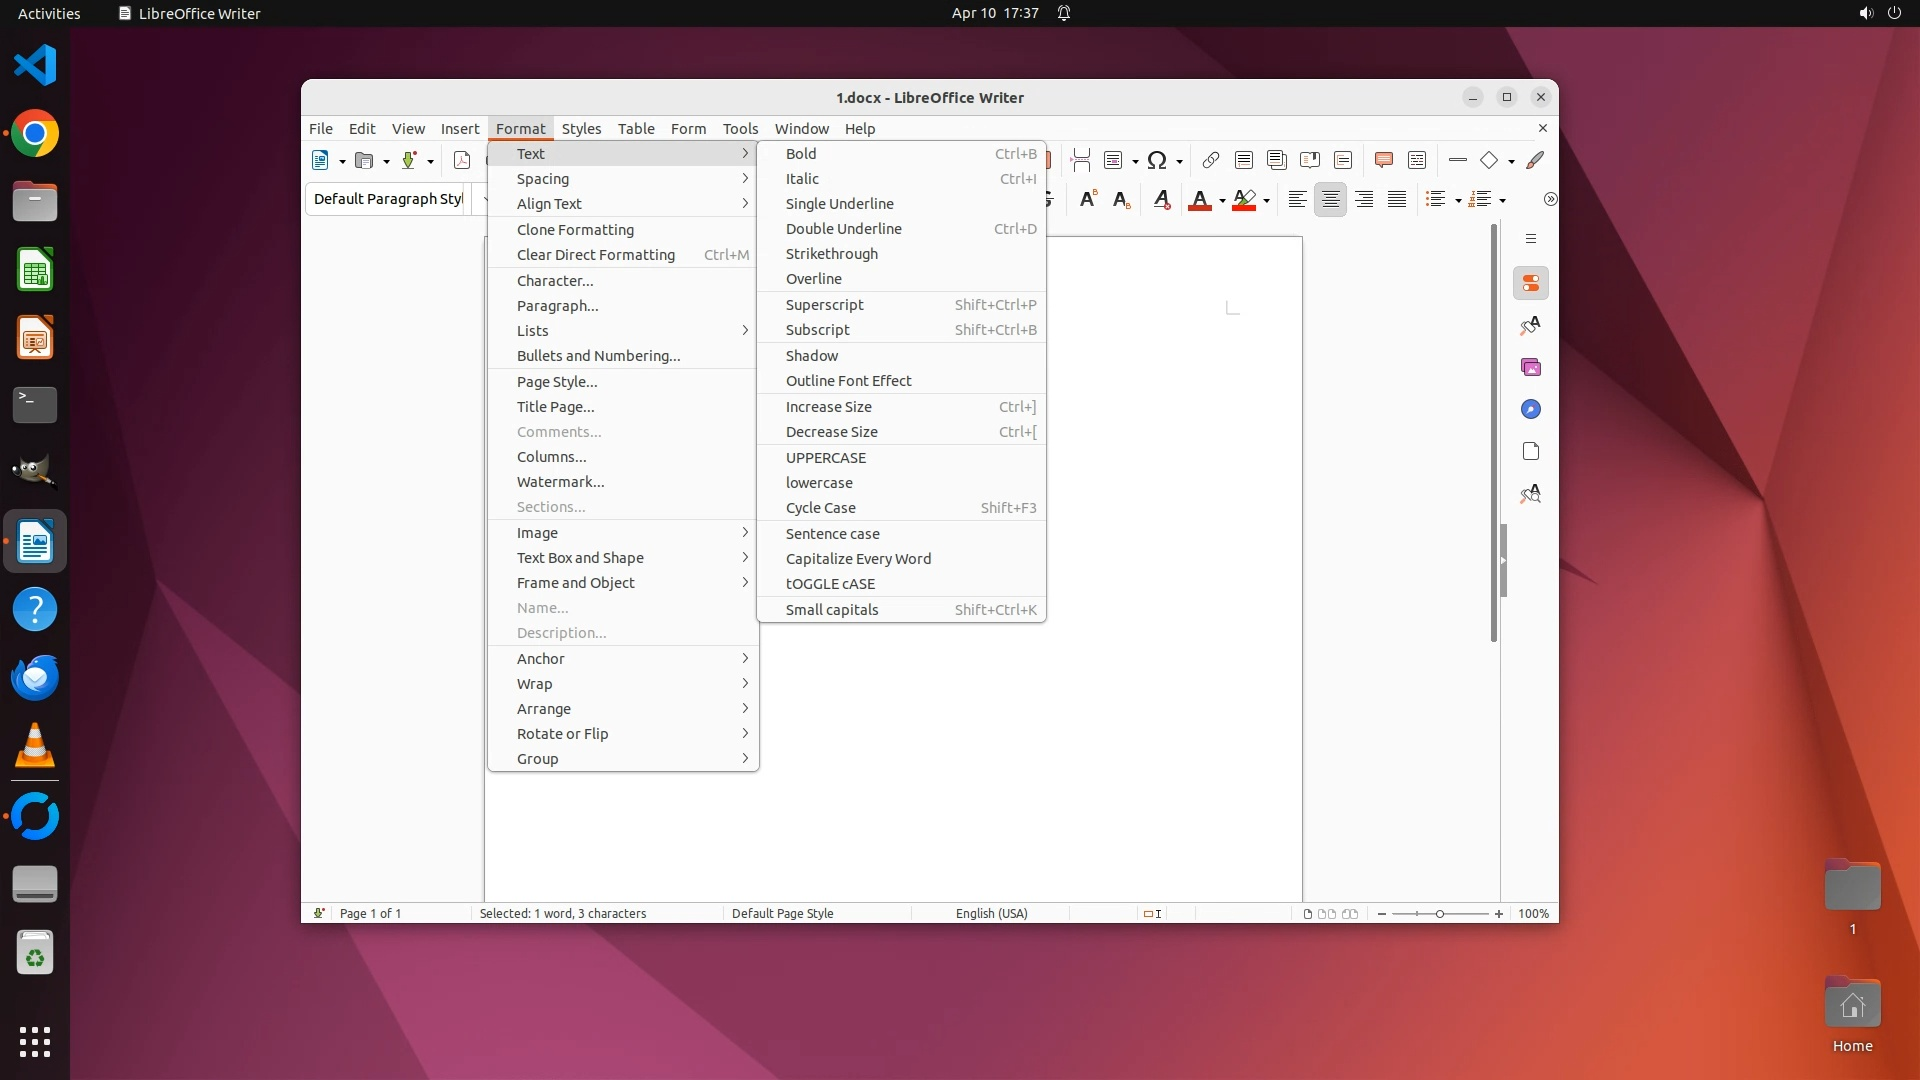This screenshot has height=1080, width=1920.
Task: Open the sidebar Navigator panel icon
Action: (x=1530, y=409)
